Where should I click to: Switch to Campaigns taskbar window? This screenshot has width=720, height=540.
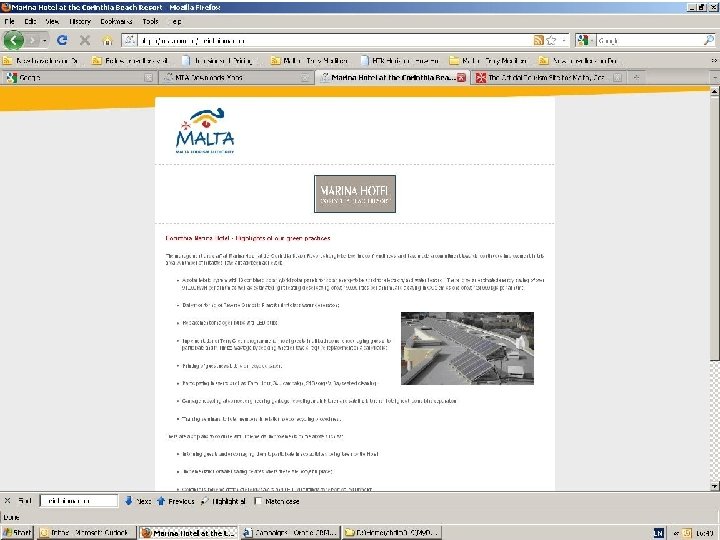(x=290, y=533)
